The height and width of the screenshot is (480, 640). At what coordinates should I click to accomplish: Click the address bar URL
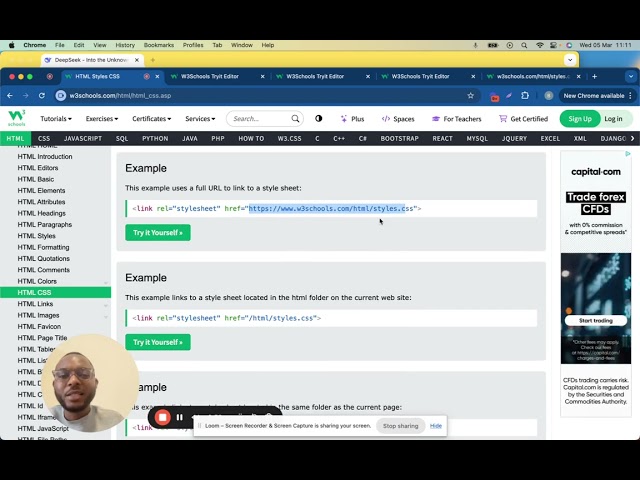pyautogui.click(x=120, y=96)
